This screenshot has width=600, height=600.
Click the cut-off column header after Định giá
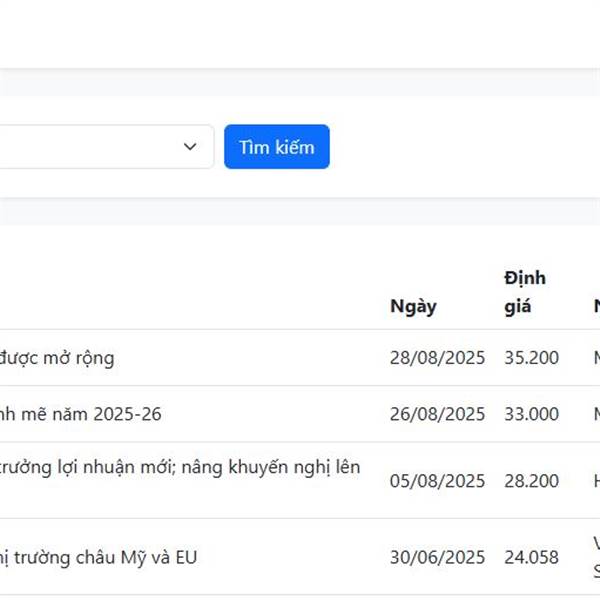pyautogui.click(x=596, y=306)
